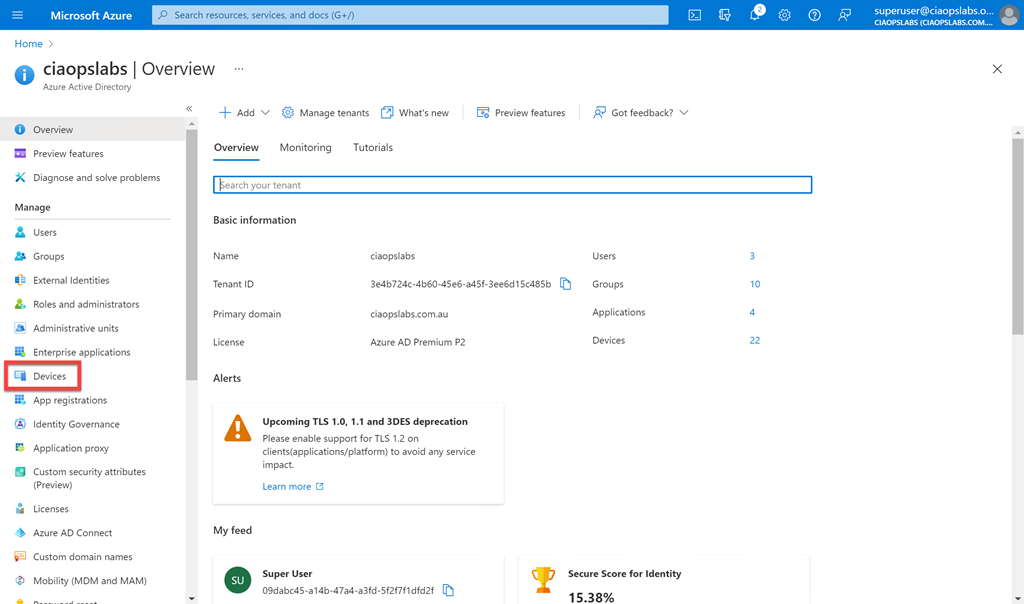Open the notifications bell icon
Image resolution: width=1024 pixels, height=604 pixels.
tap(755, 15)
